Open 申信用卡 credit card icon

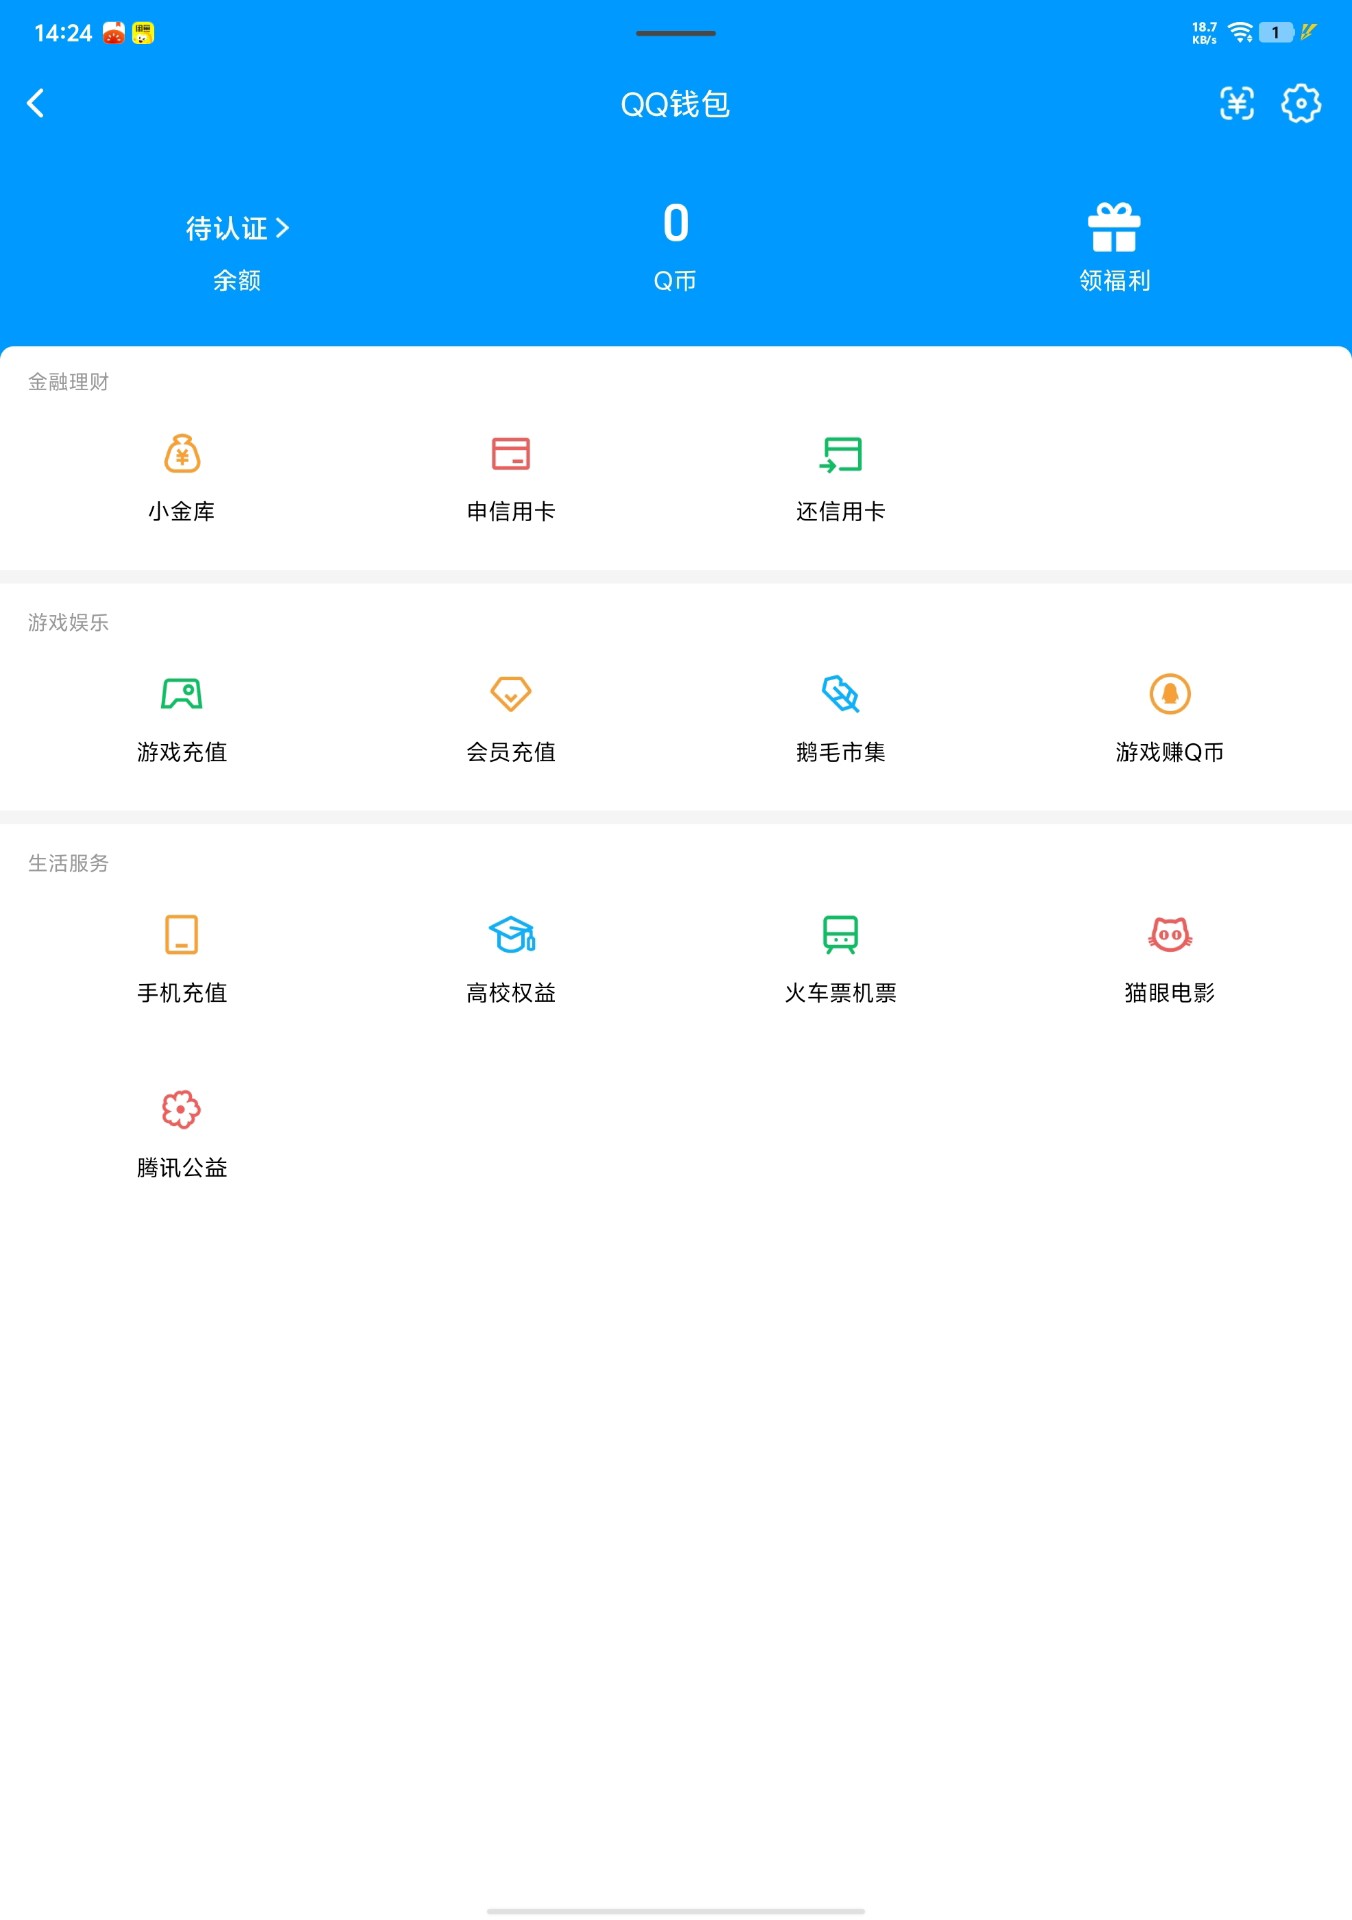511,454
